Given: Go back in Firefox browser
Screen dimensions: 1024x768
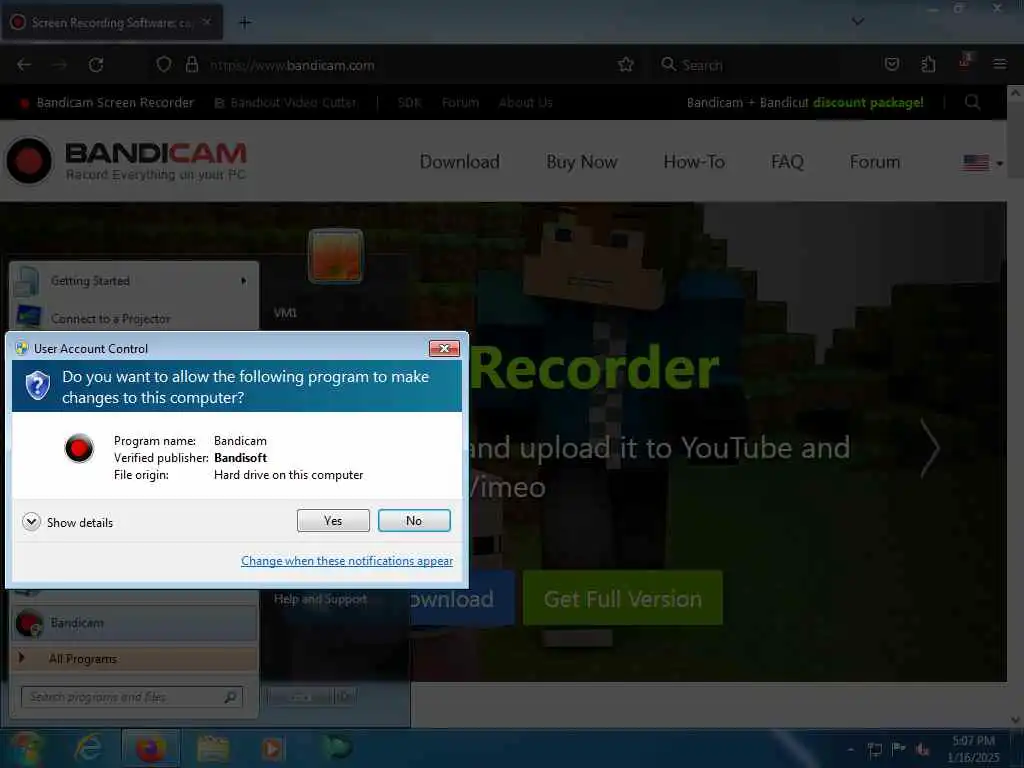Looking at the screenshot, I should (x=24, y=65).
